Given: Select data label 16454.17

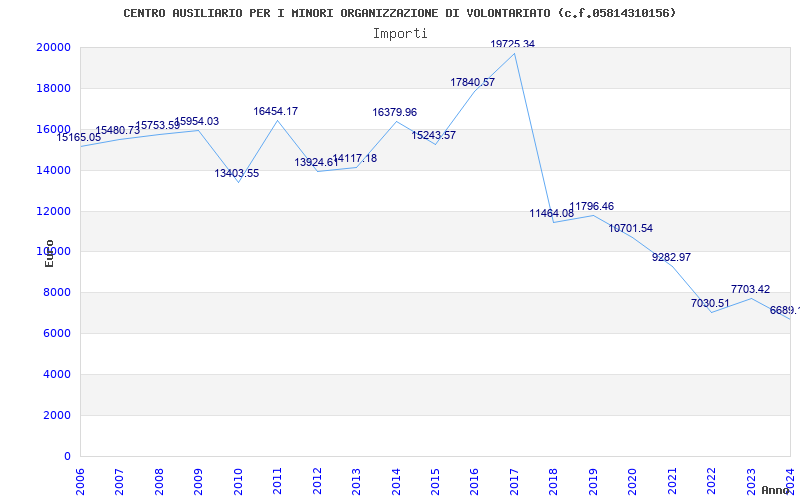Looking at the screenshot, I should pos(276,111).
